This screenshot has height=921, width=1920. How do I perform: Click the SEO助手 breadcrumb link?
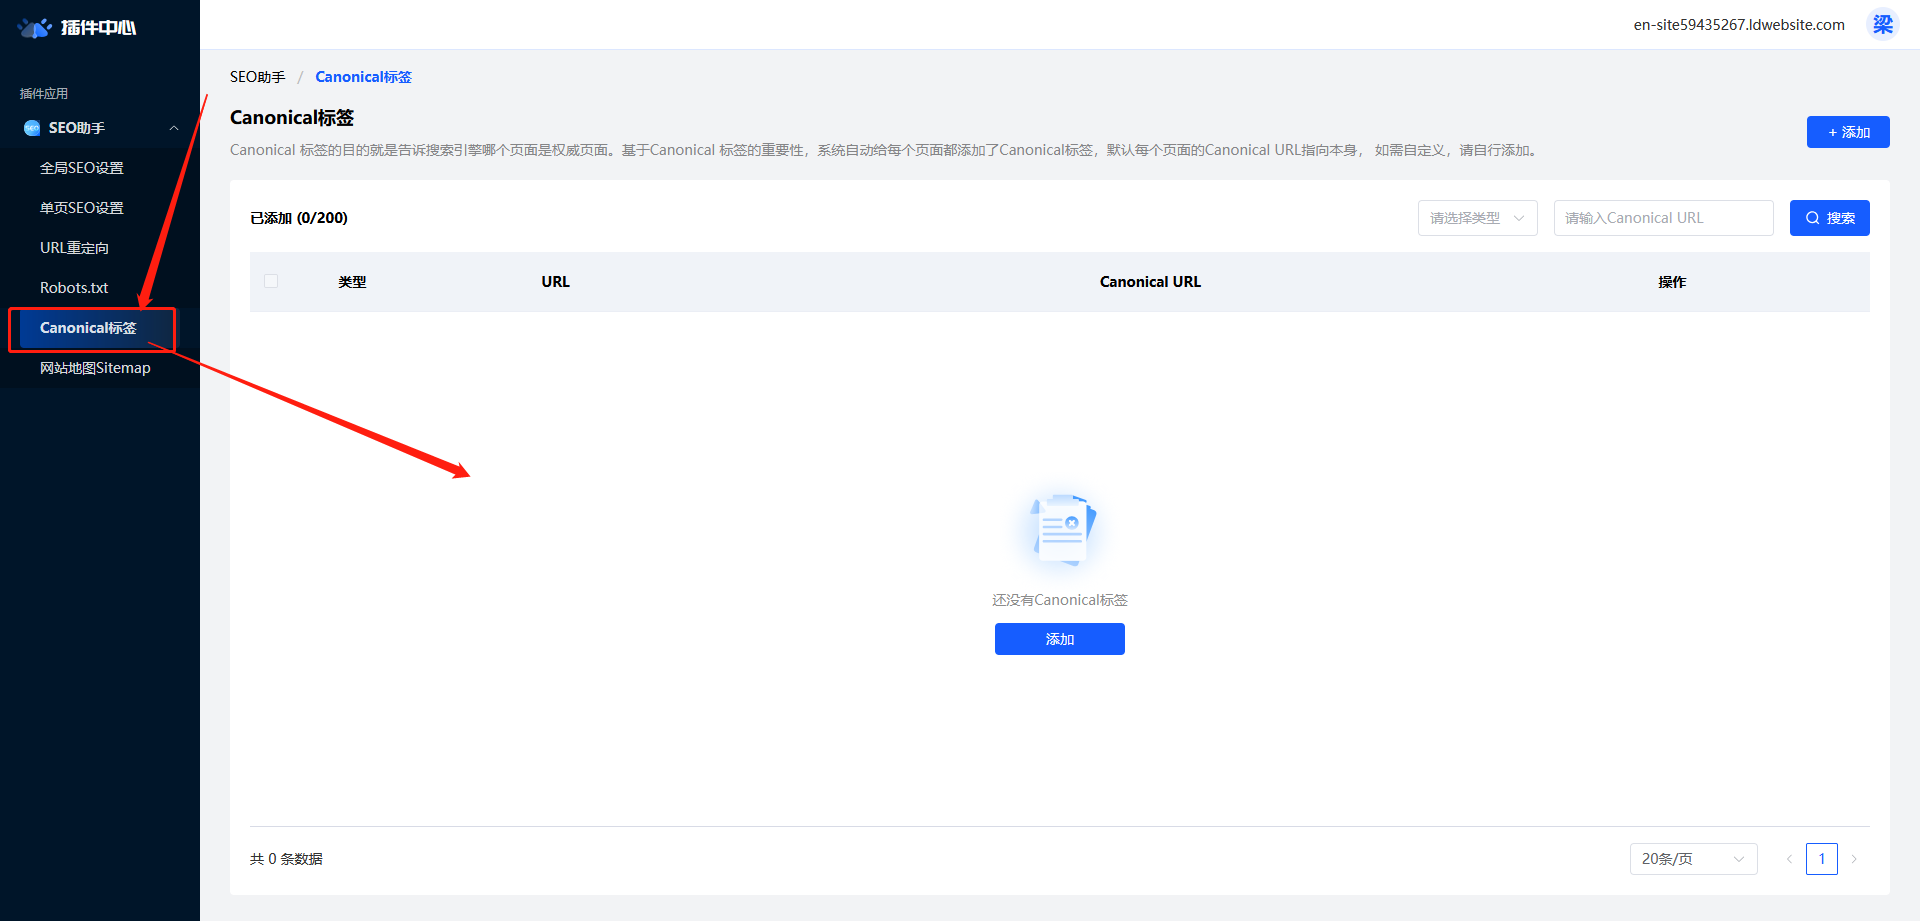tap(257, 77)
